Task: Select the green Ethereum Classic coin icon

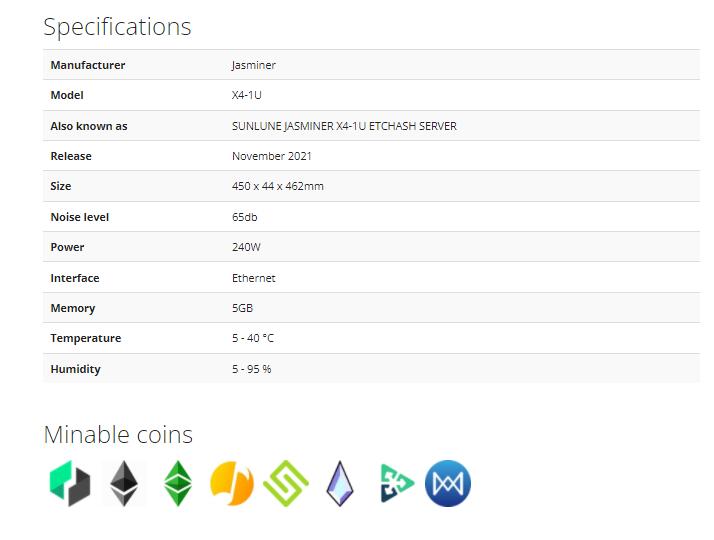Action: click(x=178, y=484)
